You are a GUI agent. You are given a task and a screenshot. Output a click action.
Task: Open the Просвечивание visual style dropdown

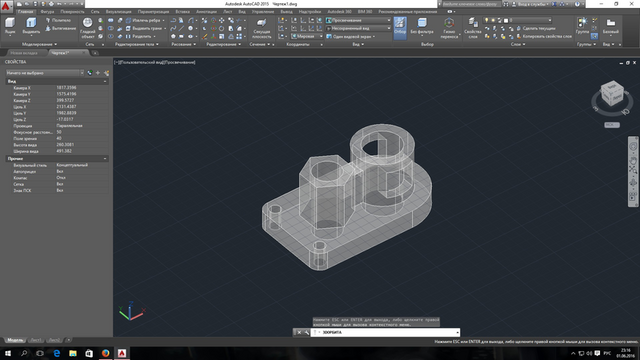[x=358, y=20]
